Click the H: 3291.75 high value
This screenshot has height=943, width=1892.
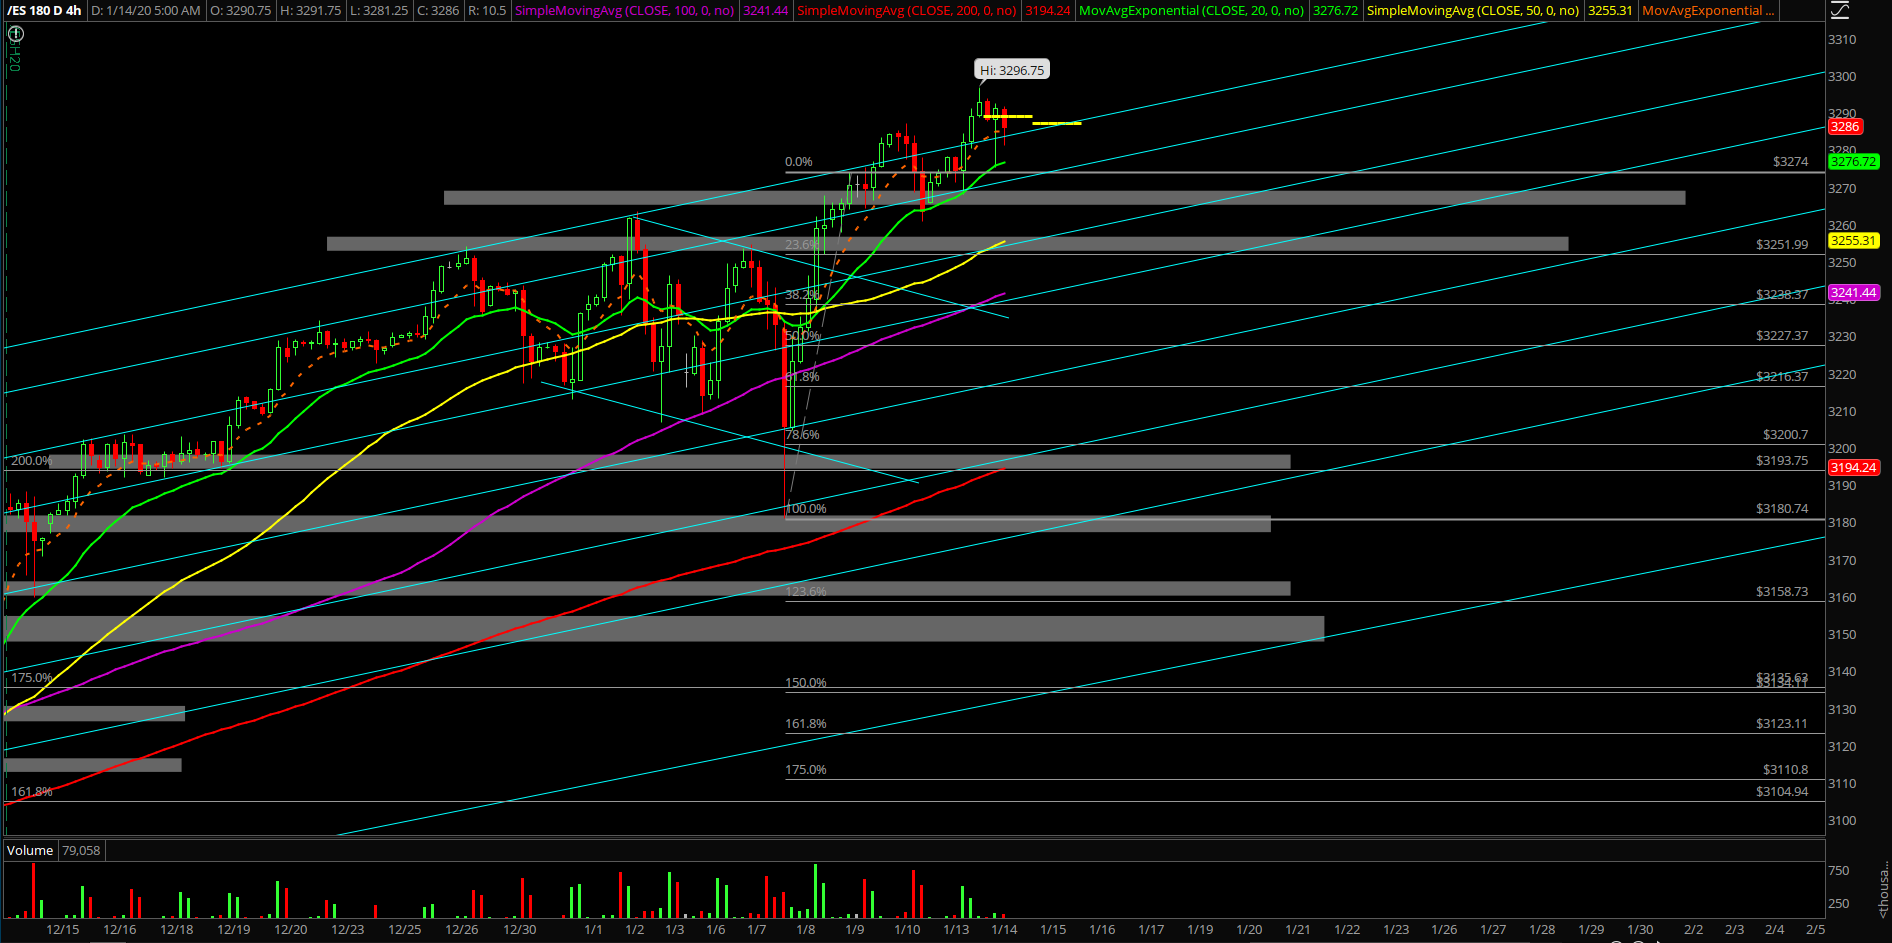[310, 11]
